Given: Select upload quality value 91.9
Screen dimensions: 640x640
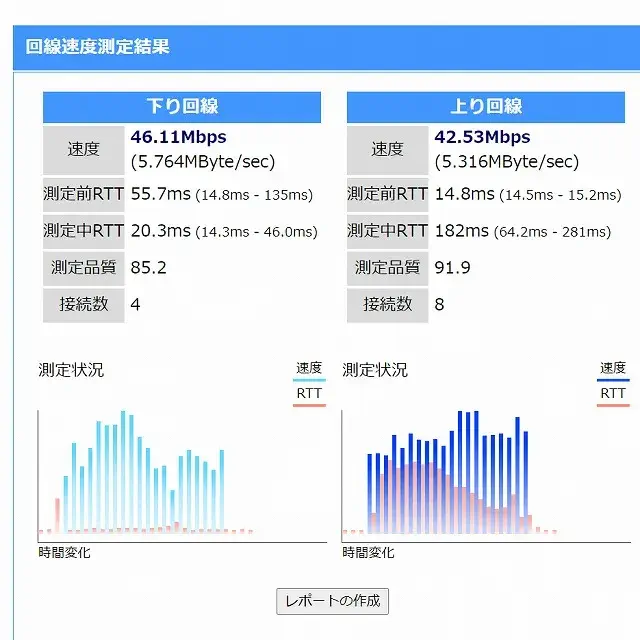Looking at the screenshot, I should (452, 268).
